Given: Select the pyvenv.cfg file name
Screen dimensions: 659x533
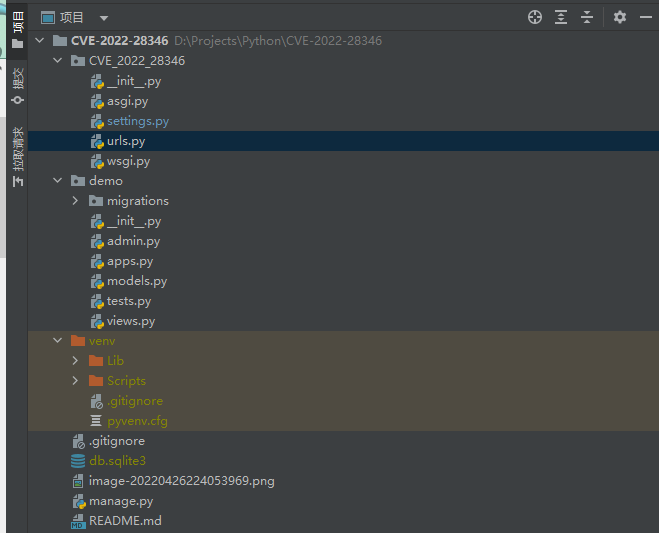Looking at the screenshot, I should [x=137, y=421].
